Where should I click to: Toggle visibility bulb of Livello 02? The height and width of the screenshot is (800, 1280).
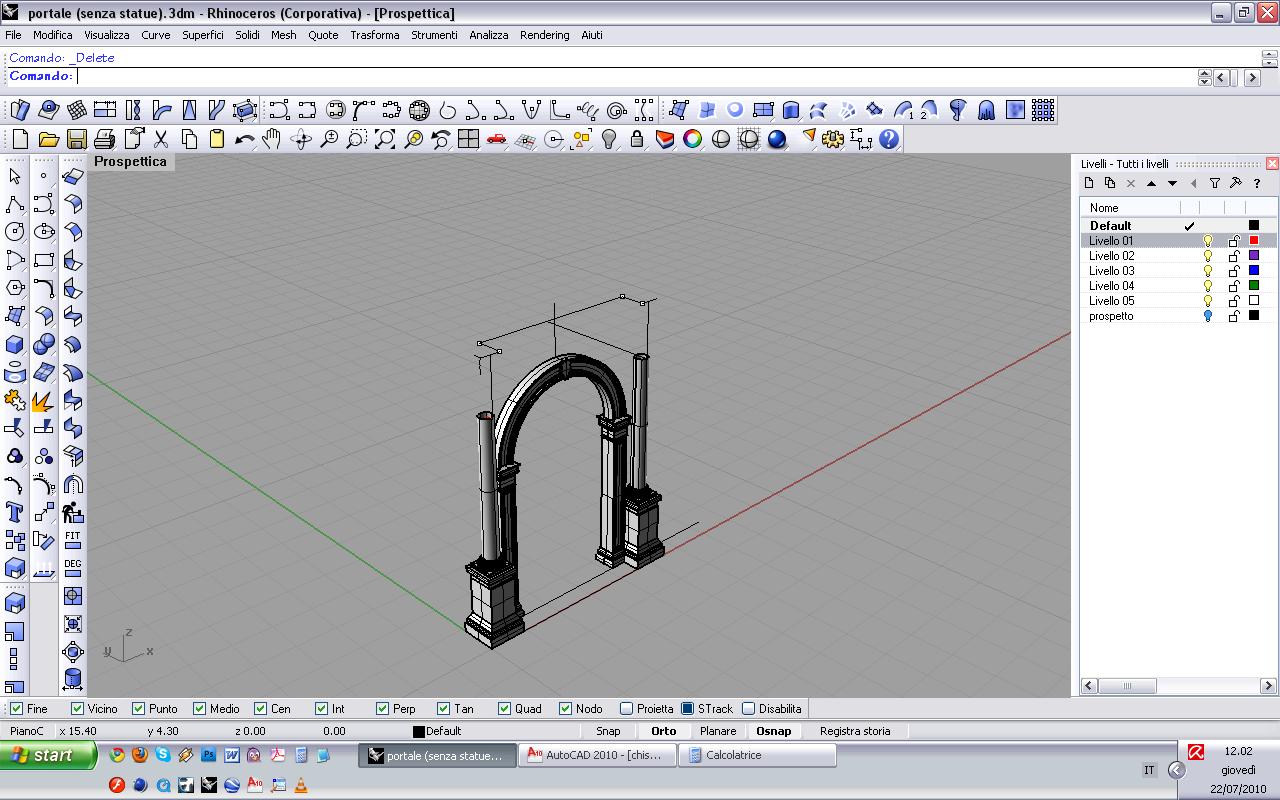click(1208, 256)
